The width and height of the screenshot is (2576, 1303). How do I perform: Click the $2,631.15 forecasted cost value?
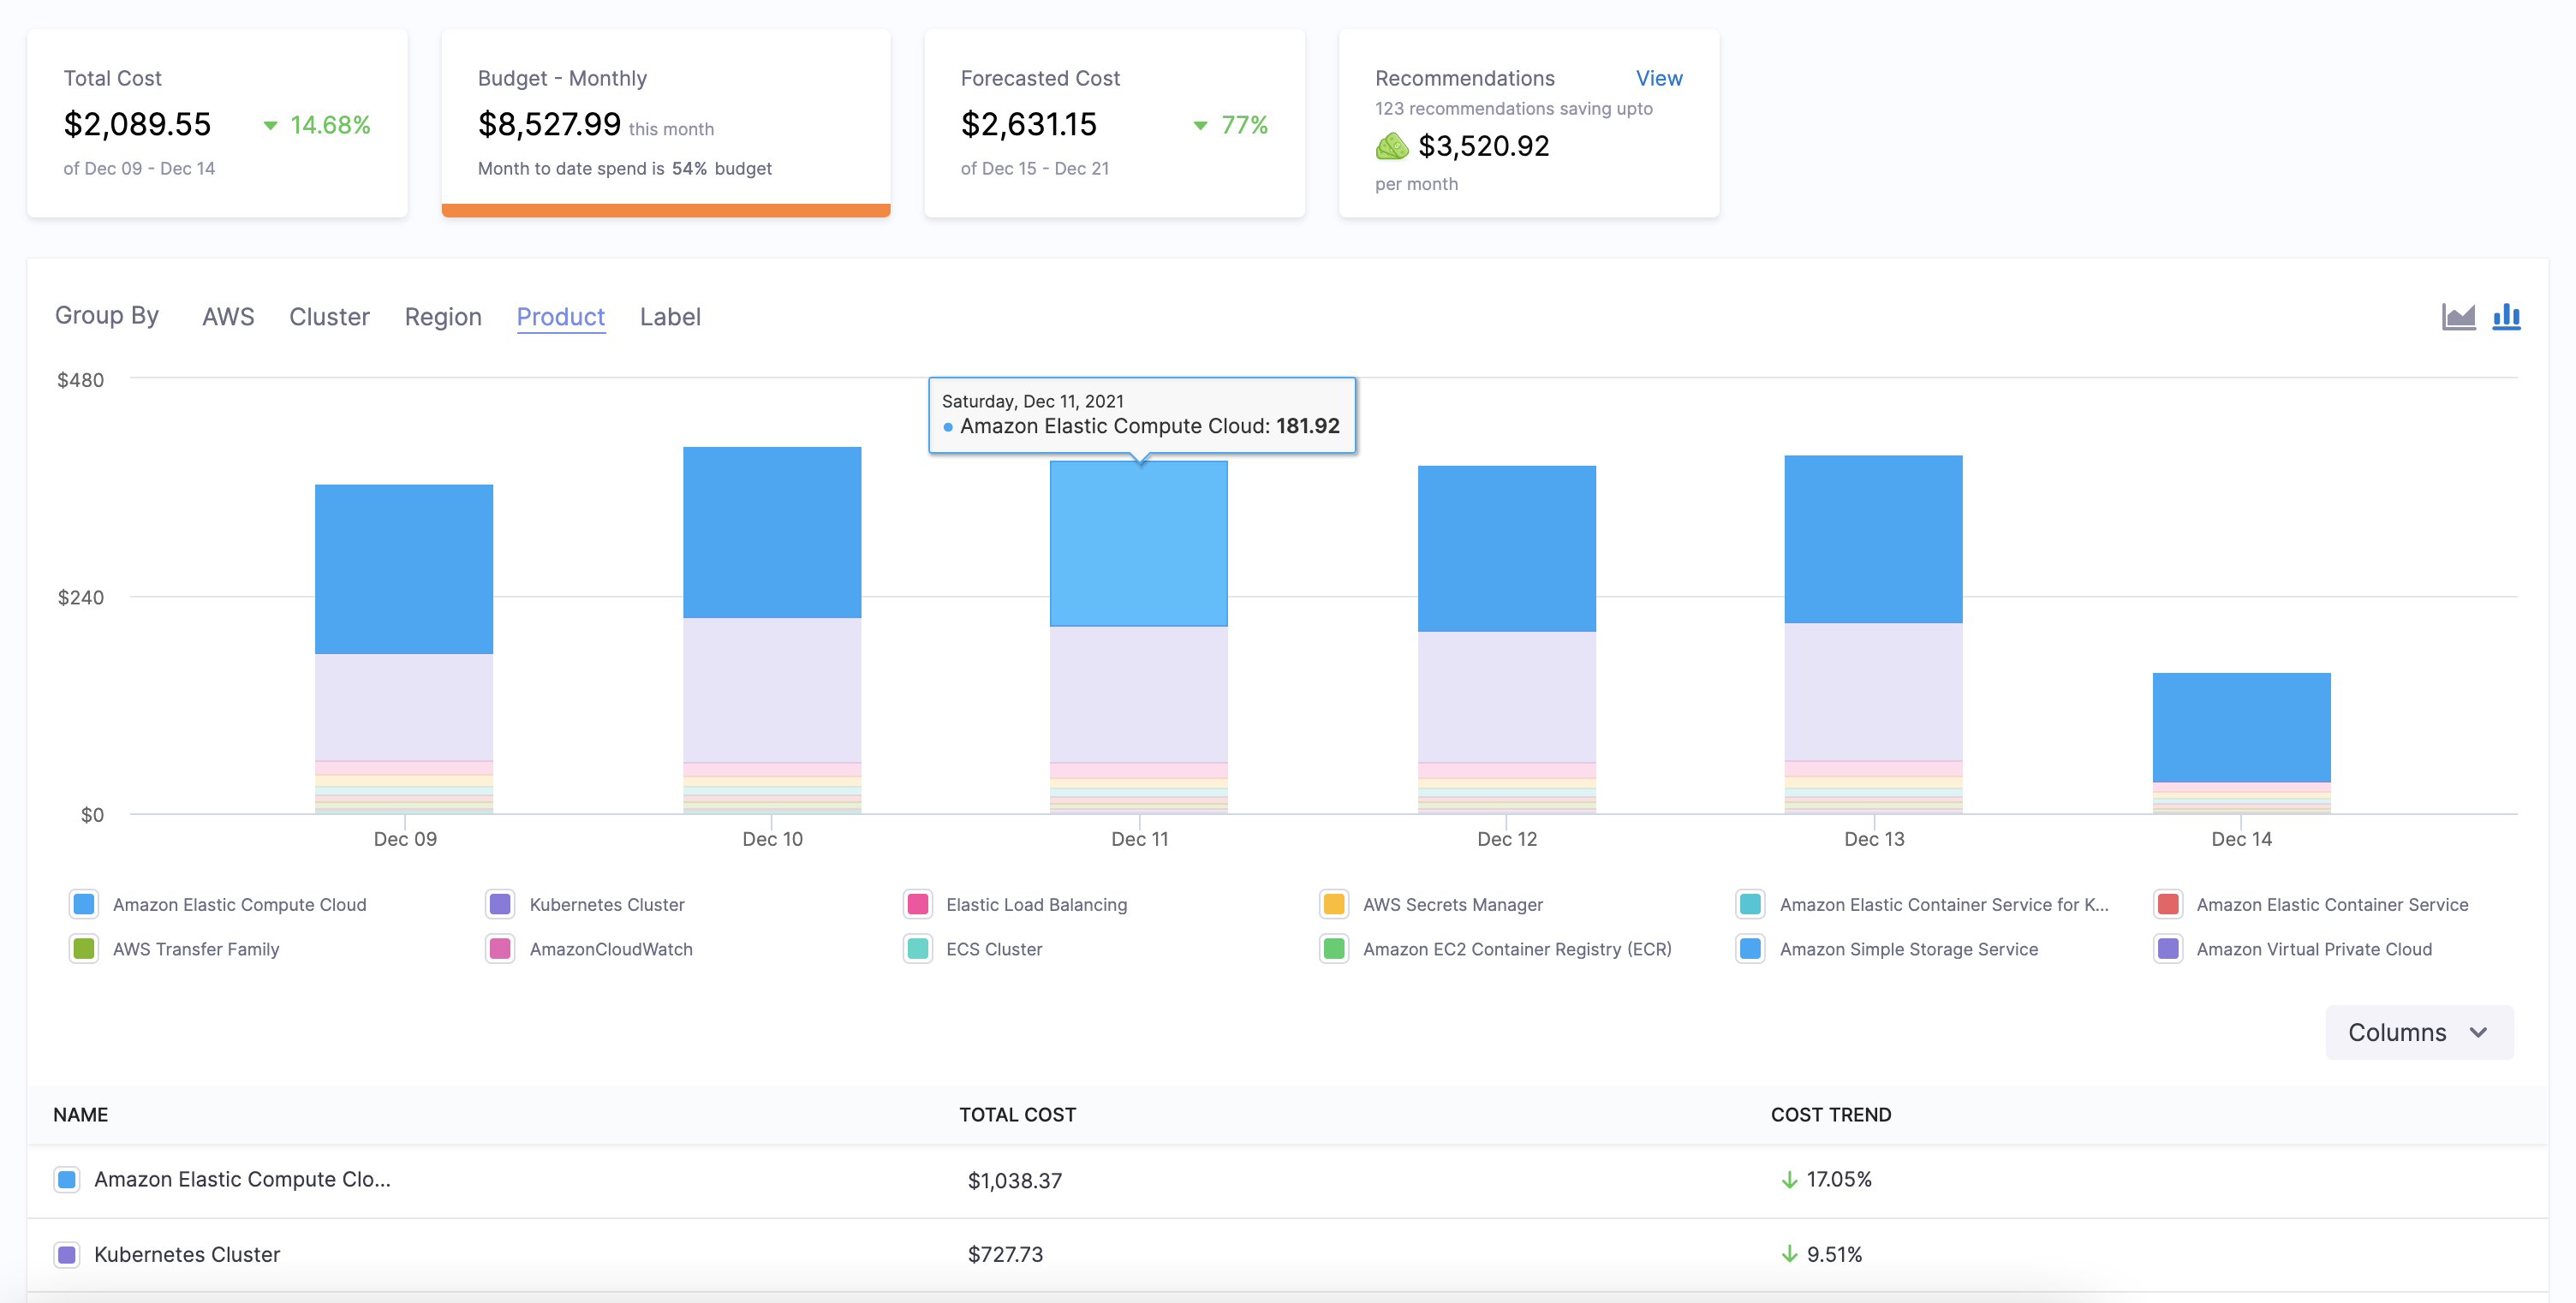(x=1029, y=124)
